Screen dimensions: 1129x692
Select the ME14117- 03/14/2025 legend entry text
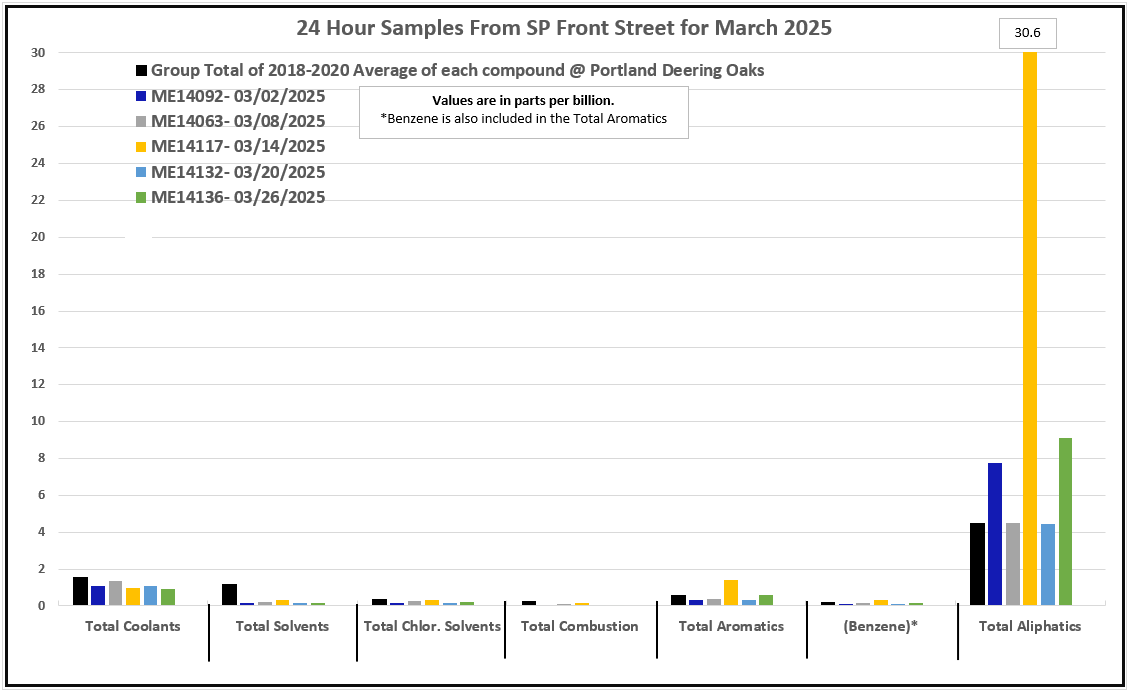click(238, 147)
